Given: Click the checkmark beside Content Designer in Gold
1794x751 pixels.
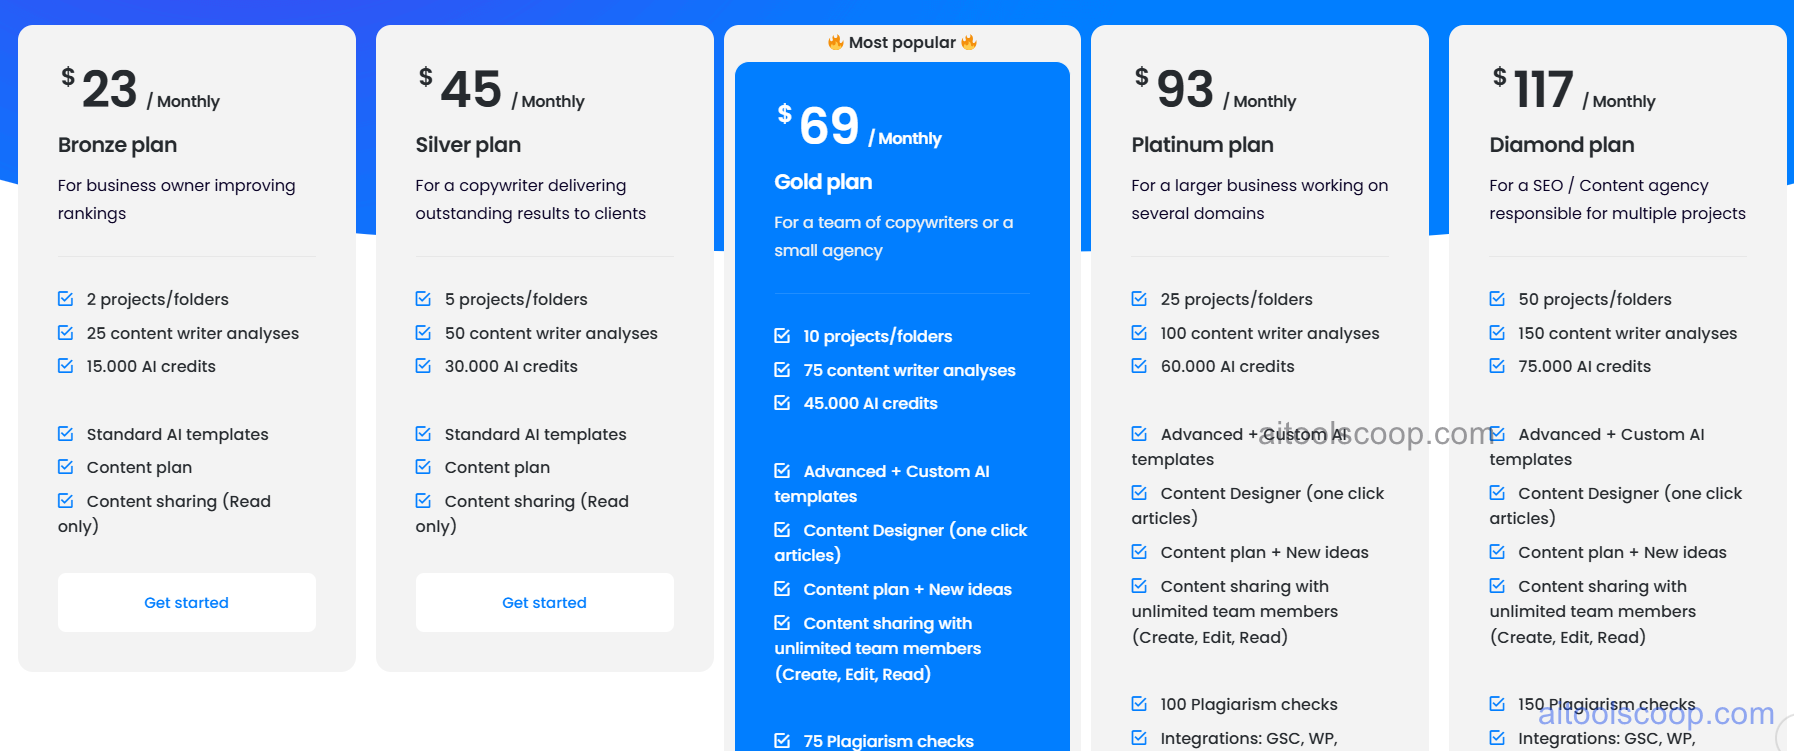Looking at the screenshot, I should point(782,530).
